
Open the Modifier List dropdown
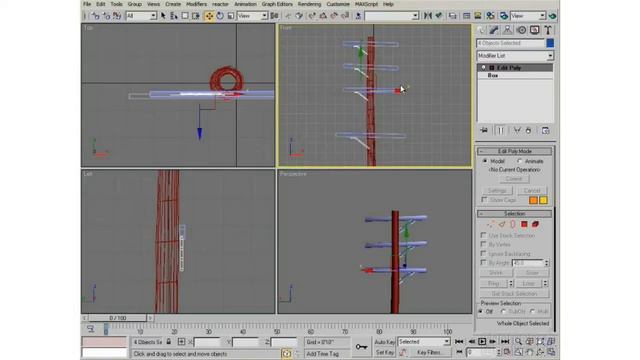515,56
